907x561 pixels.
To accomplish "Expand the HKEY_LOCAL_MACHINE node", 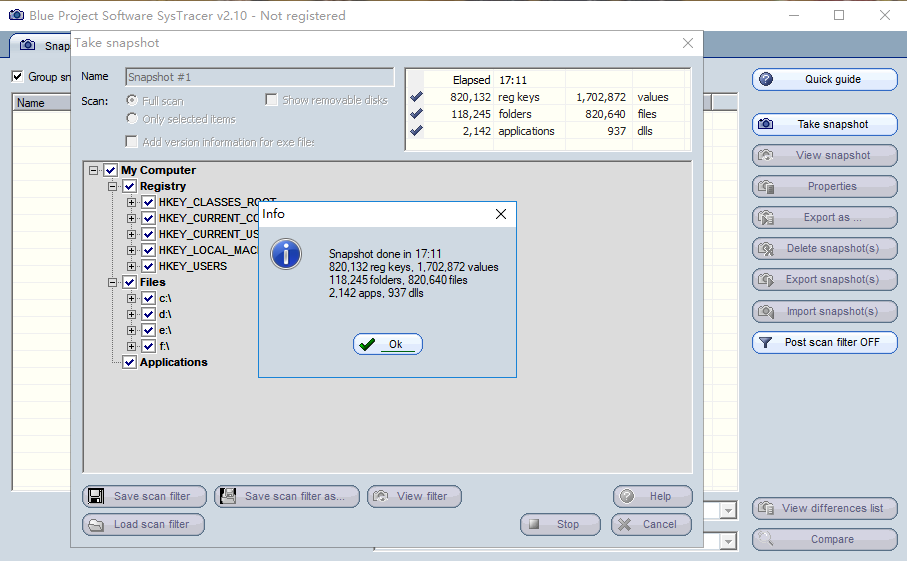I will click(x=131, y=250).
